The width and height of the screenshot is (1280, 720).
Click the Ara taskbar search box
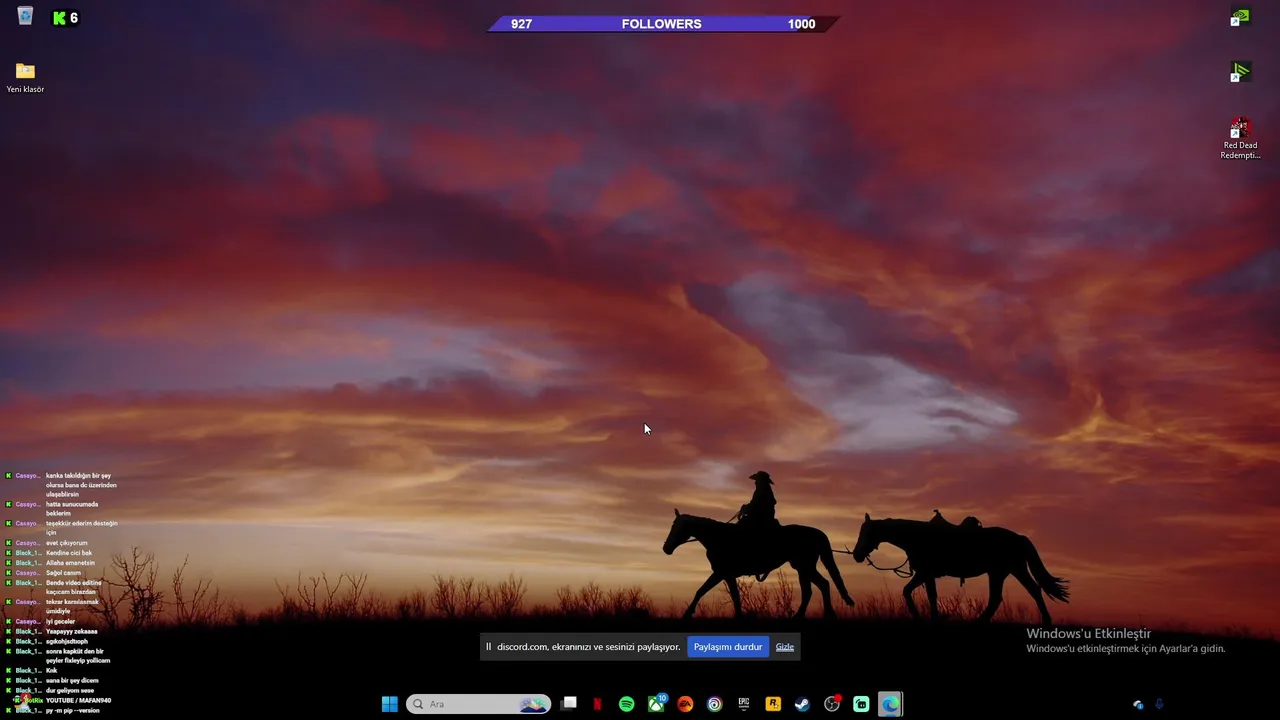tap(478, 704)
